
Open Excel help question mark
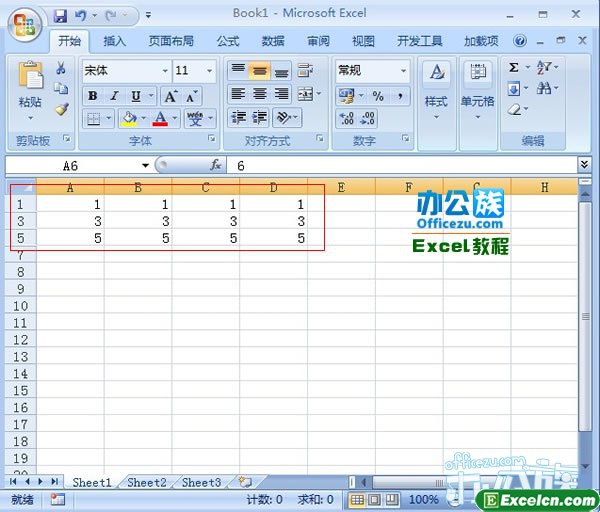click(x=520, y=41)
